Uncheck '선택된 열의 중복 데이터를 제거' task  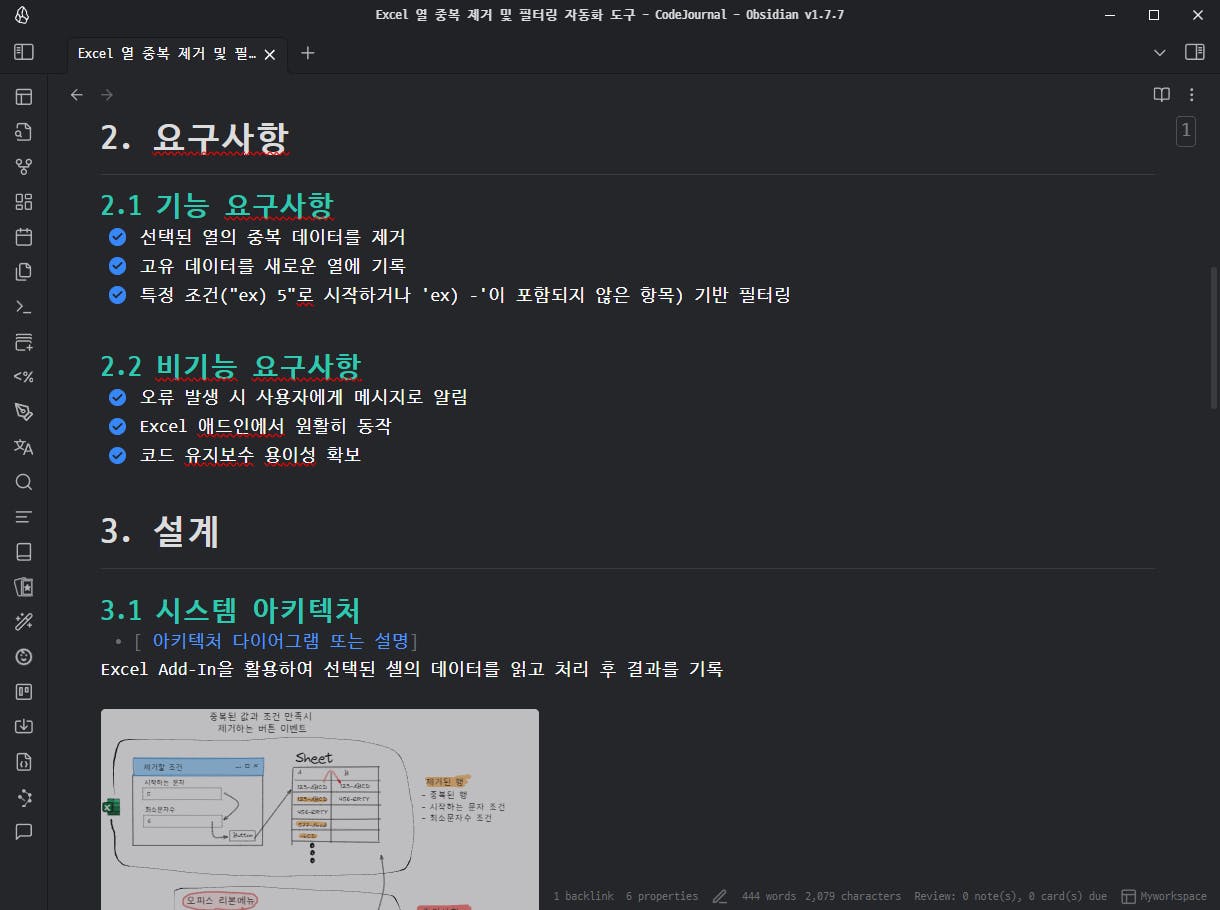117,237
